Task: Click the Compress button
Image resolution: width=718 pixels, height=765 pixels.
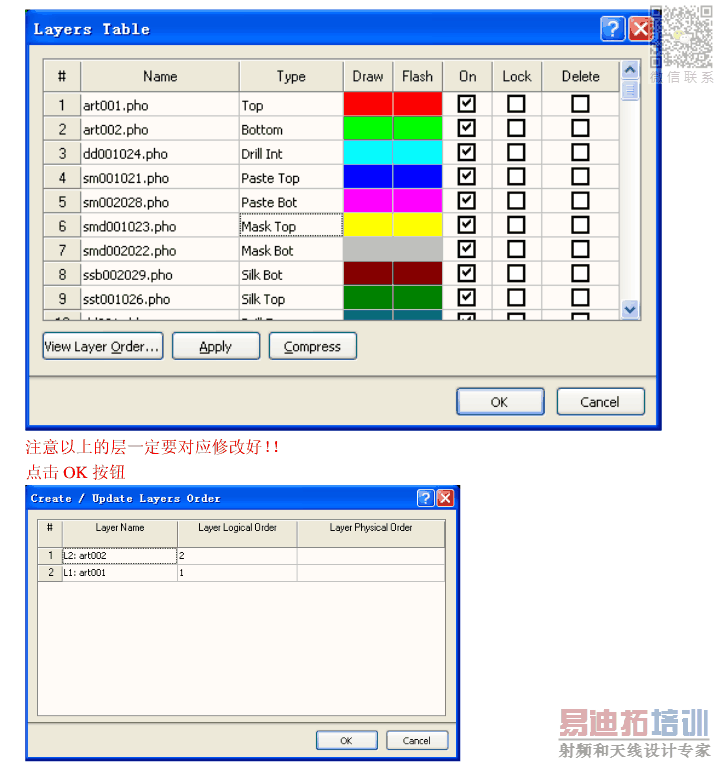Action: point(313,346)
